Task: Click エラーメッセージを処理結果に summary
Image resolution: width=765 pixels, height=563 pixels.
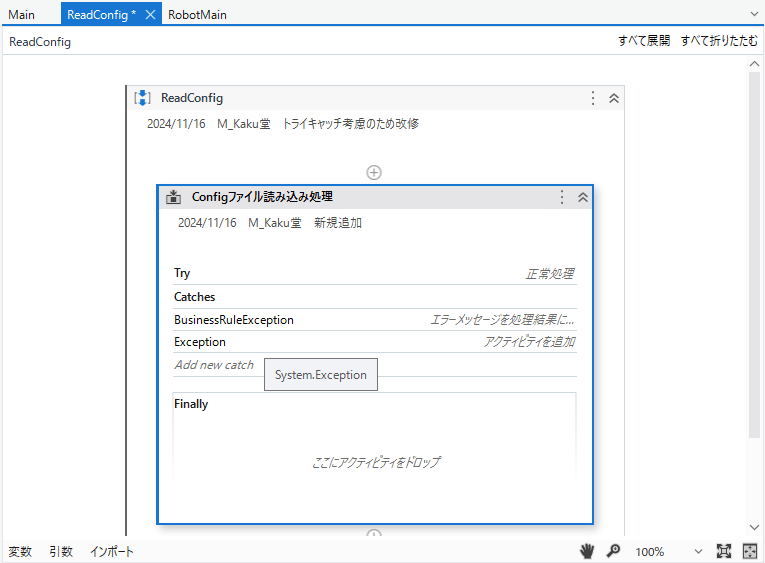Action: click(502, 320)
